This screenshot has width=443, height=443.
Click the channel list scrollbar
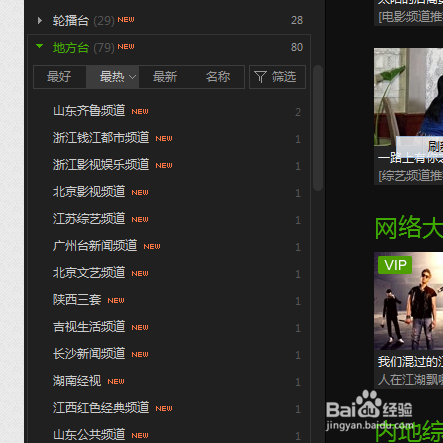318,128
